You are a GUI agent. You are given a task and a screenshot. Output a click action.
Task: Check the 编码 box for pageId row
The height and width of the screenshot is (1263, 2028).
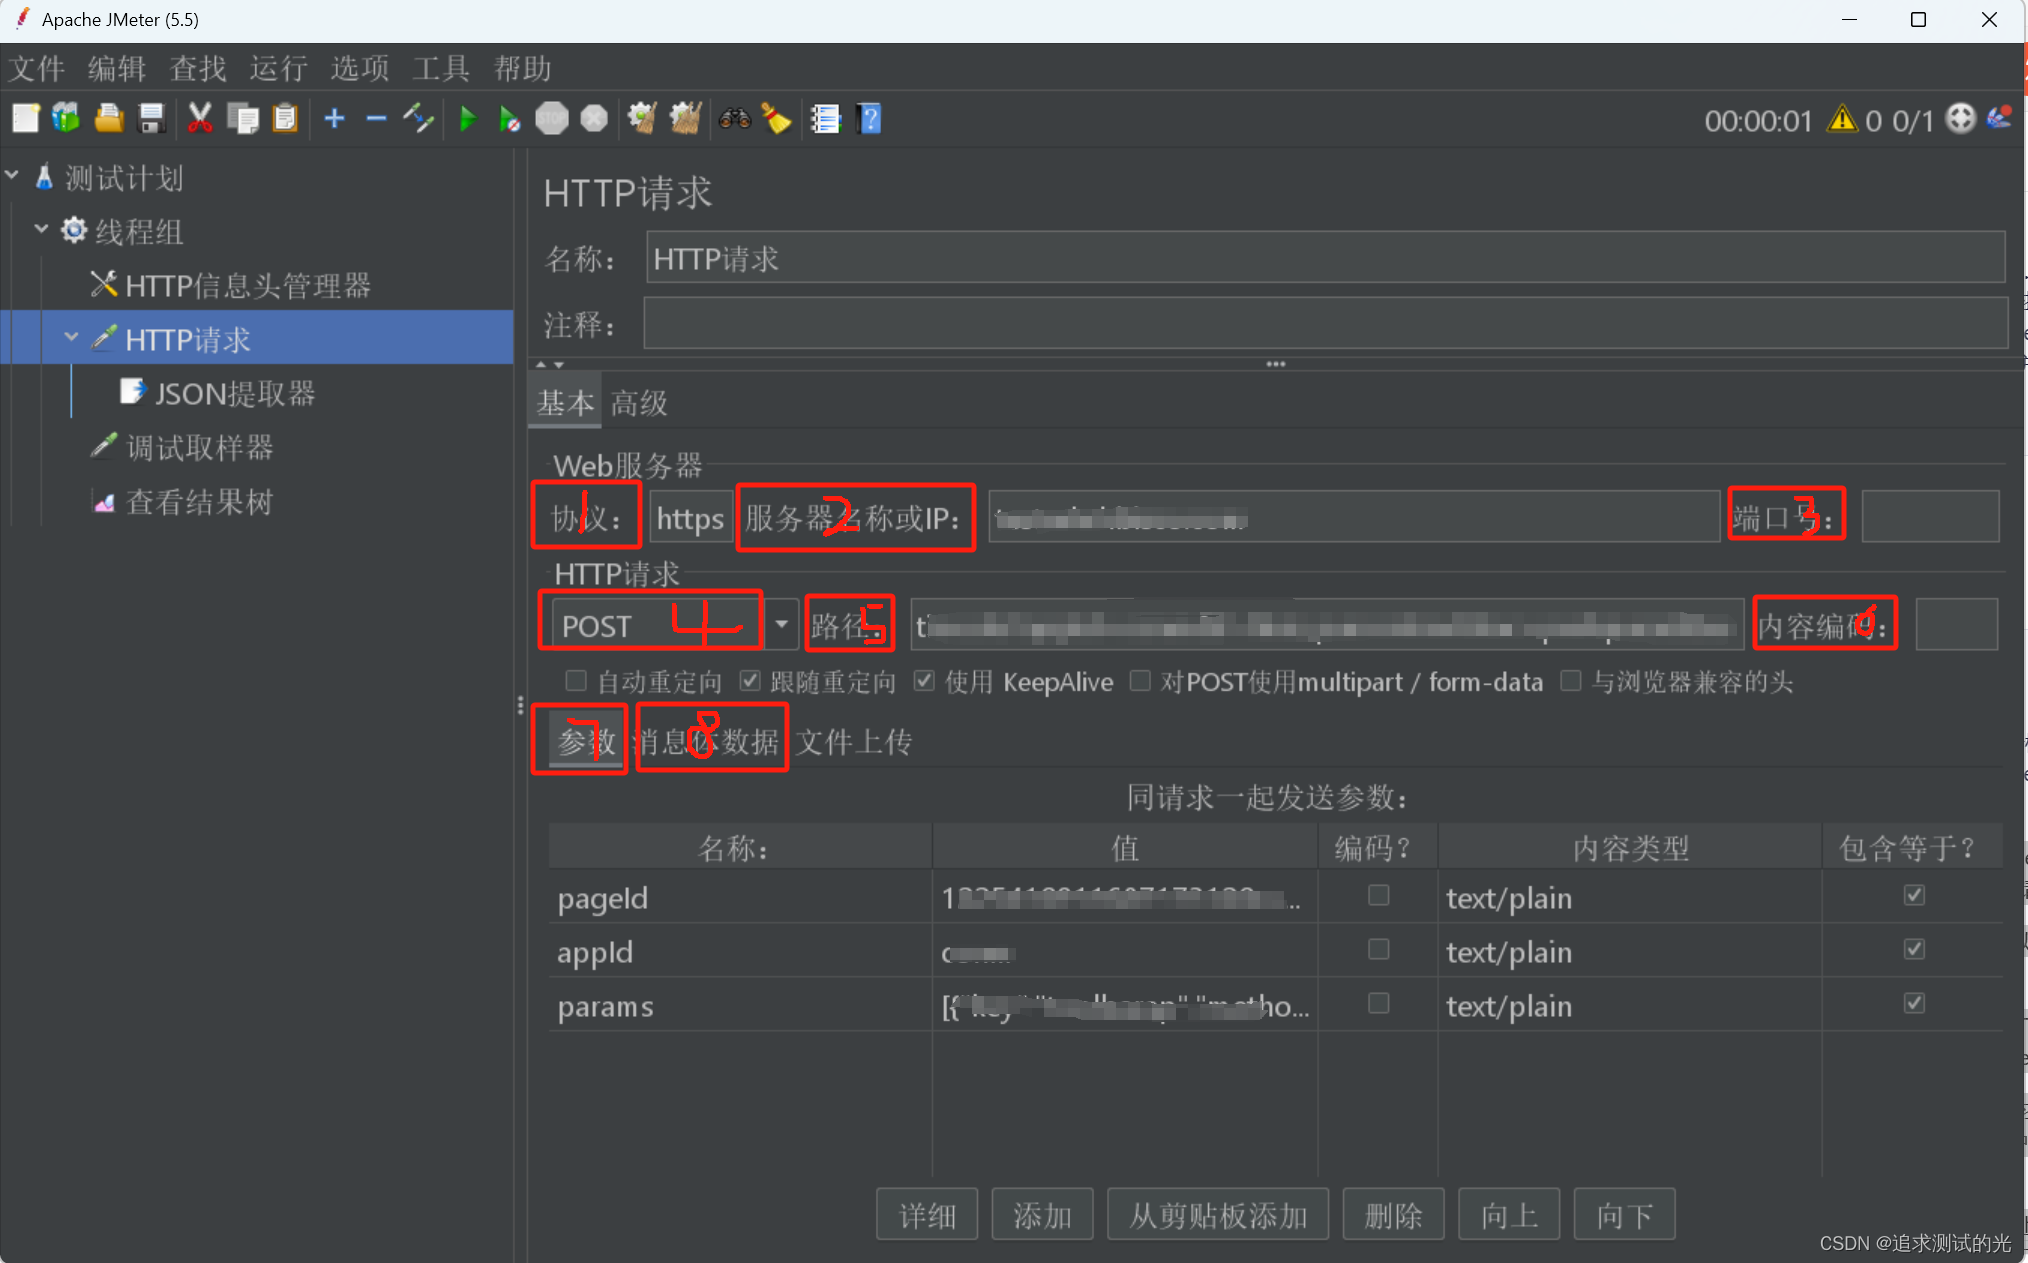(1378, 895)
